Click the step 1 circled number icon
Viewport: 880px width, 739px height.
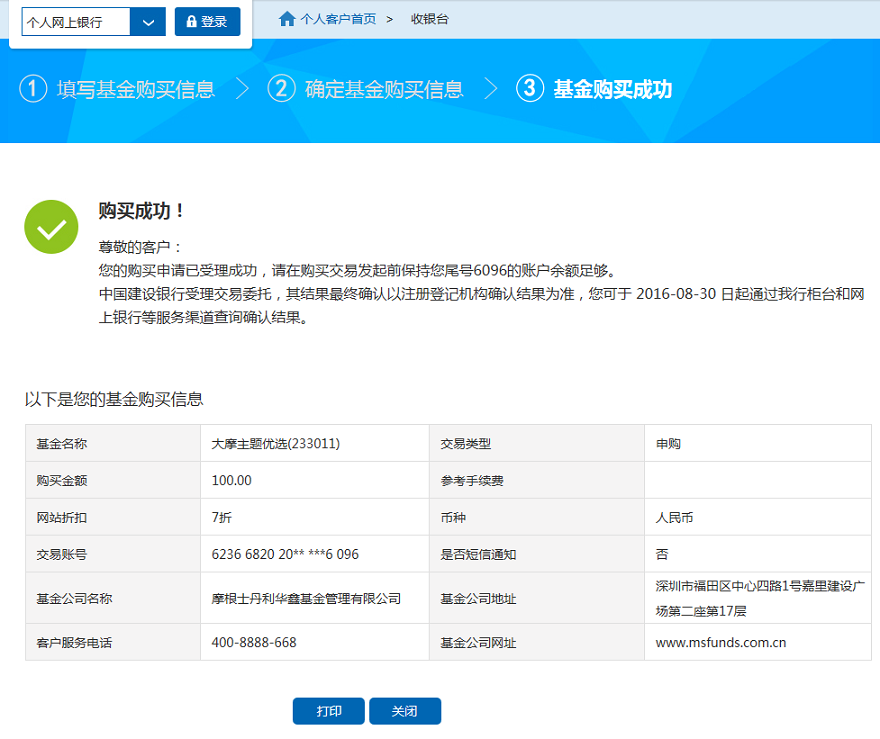(33, 89)
